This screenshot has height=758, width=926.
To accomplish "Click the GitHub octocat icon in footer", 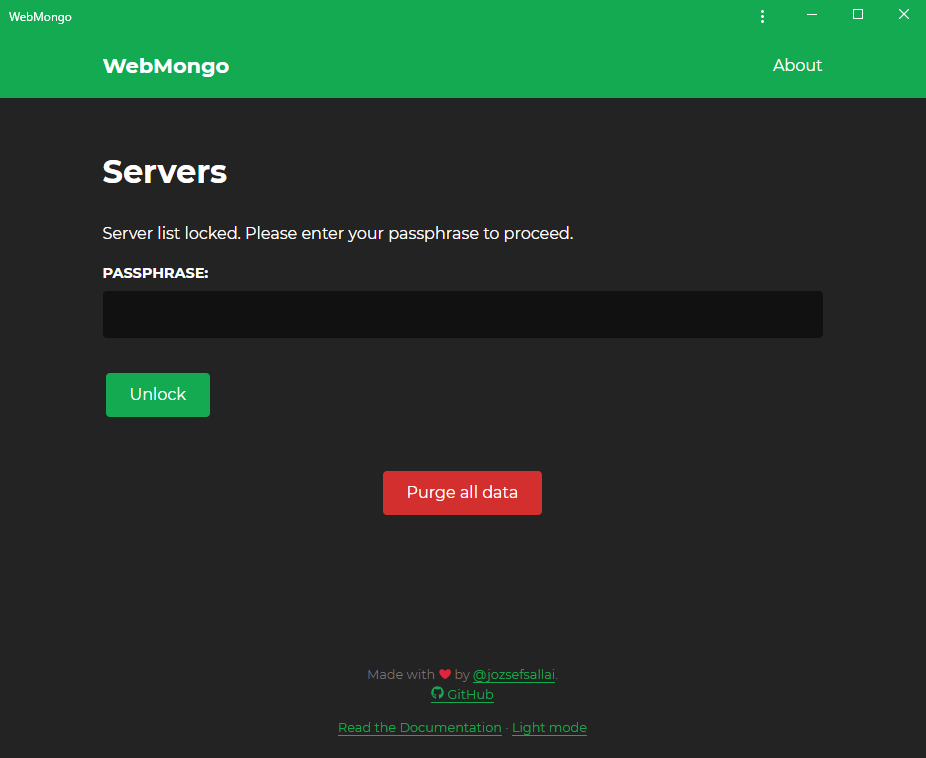I will point(438,694).
